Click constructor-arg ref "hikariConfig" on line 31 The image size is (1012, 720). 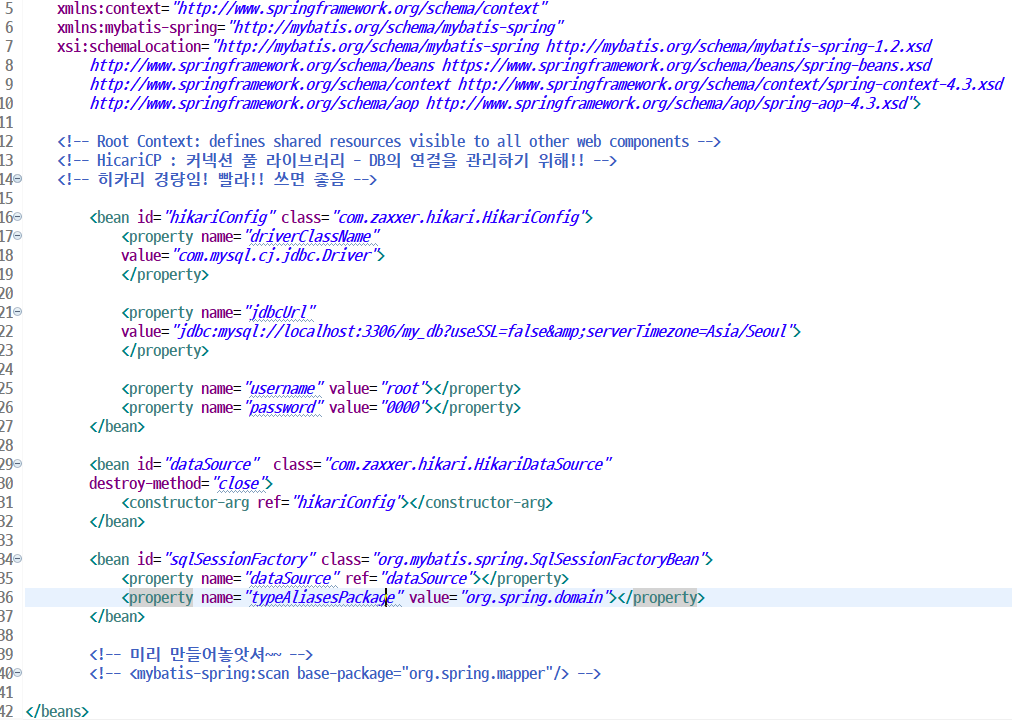[347, 503]
